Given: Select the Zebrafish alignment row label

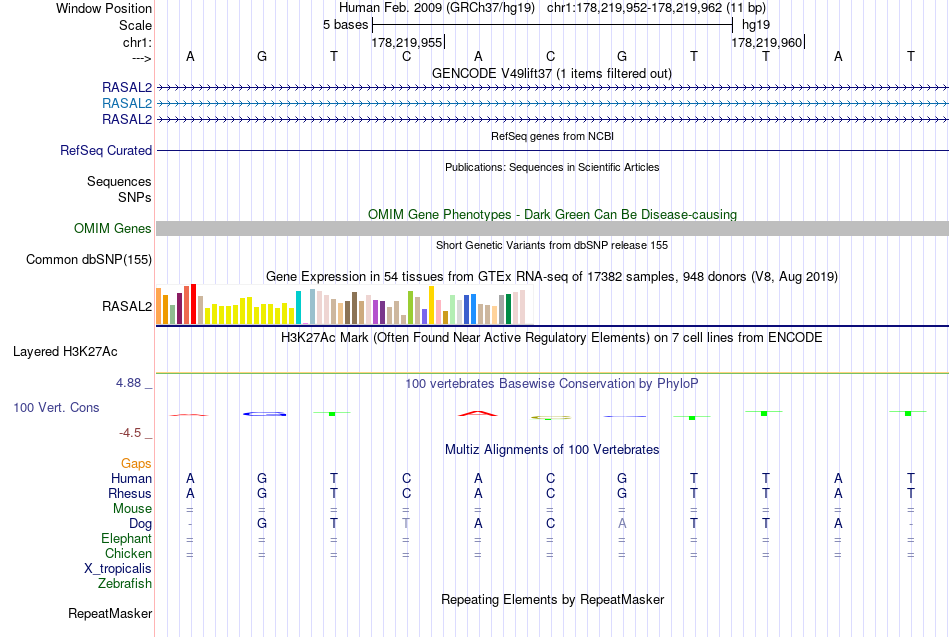Looking at the screenshot, I should tap(125, 584).
